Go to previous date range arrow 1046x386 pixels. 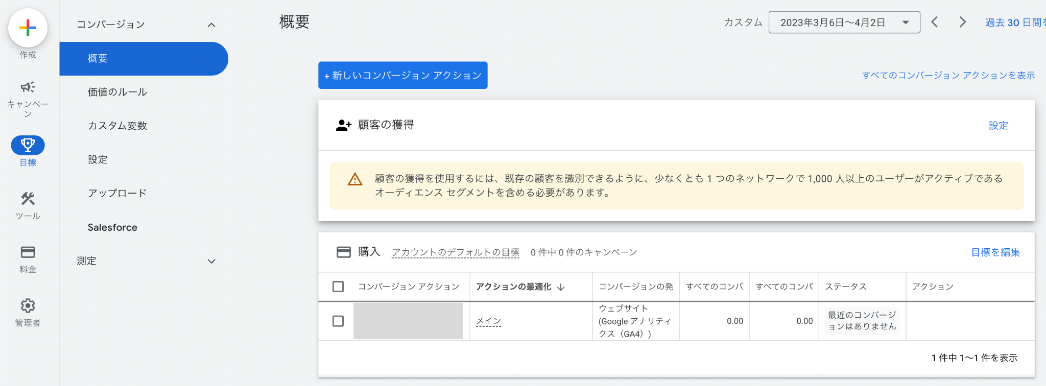935,22
